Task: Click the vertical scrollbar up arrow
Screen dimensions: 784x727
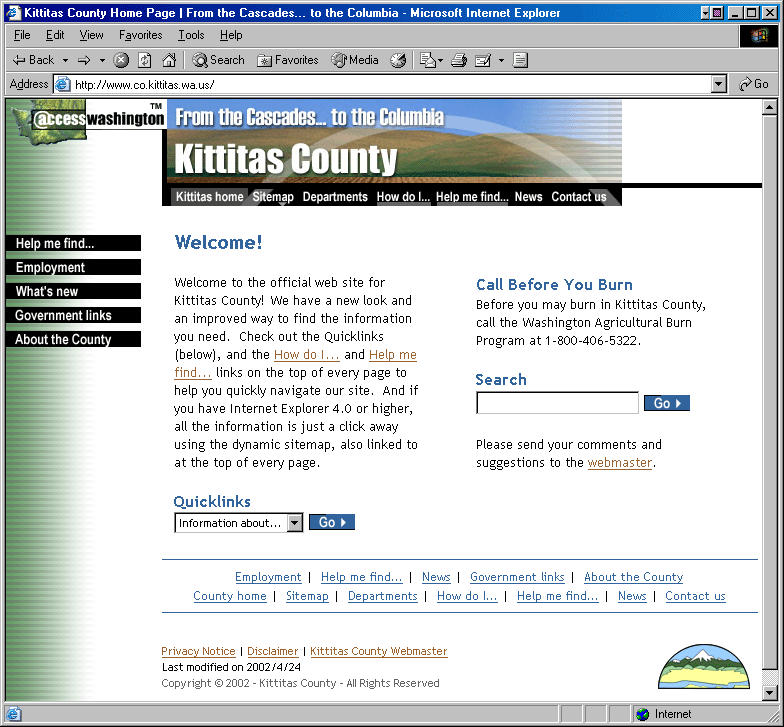Action: (770, 107)
